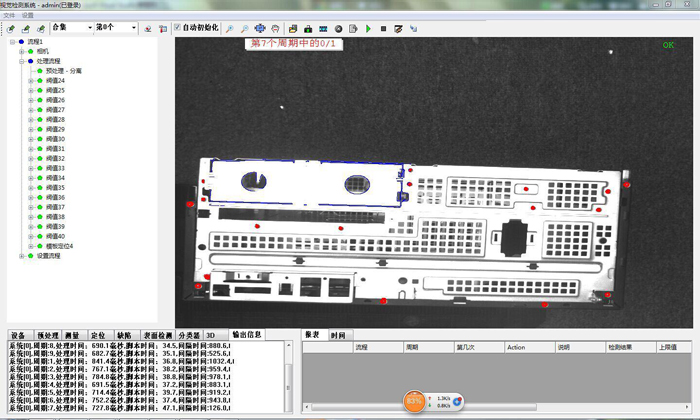This screenshot has height=420, width=700.
Task: Expand the 相机 tree node
Action: tap(21, 51)
